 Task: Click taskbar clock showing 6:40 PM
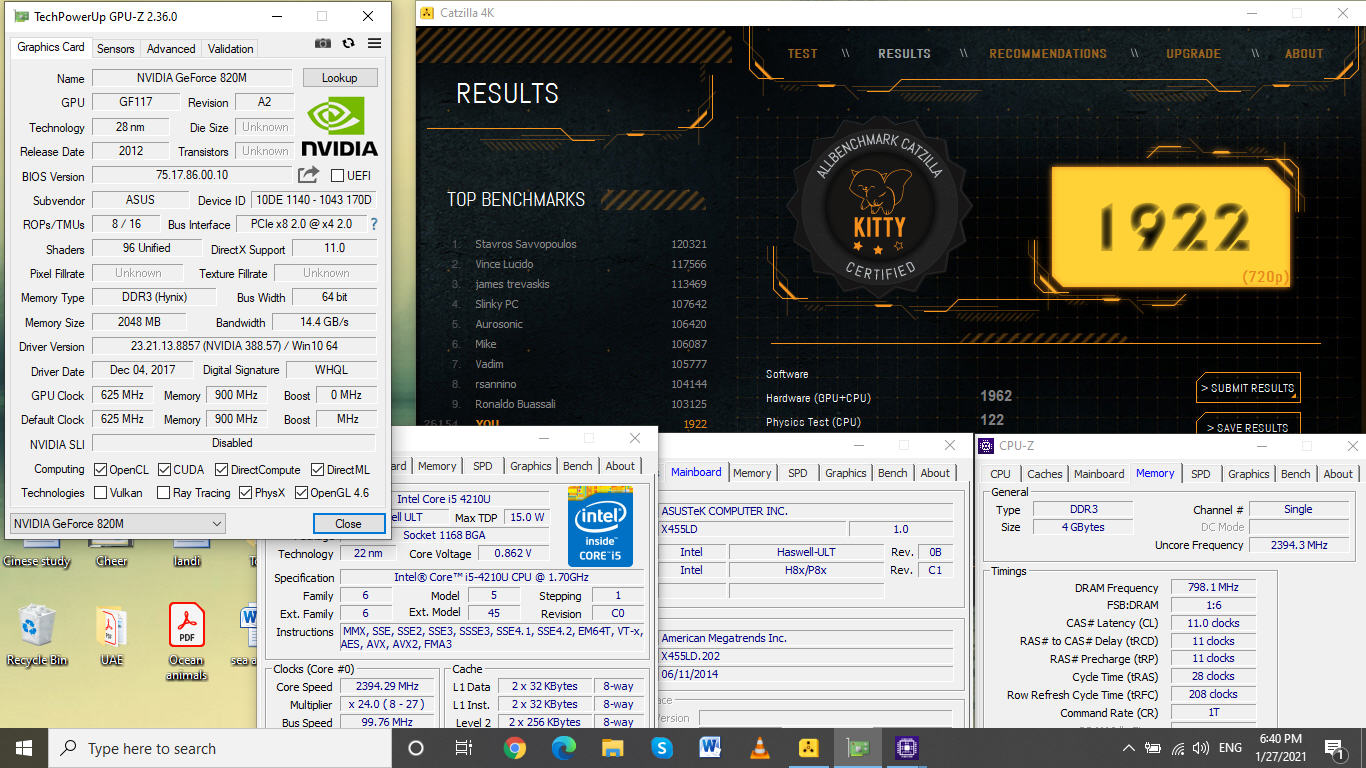tap(1280, 748)
